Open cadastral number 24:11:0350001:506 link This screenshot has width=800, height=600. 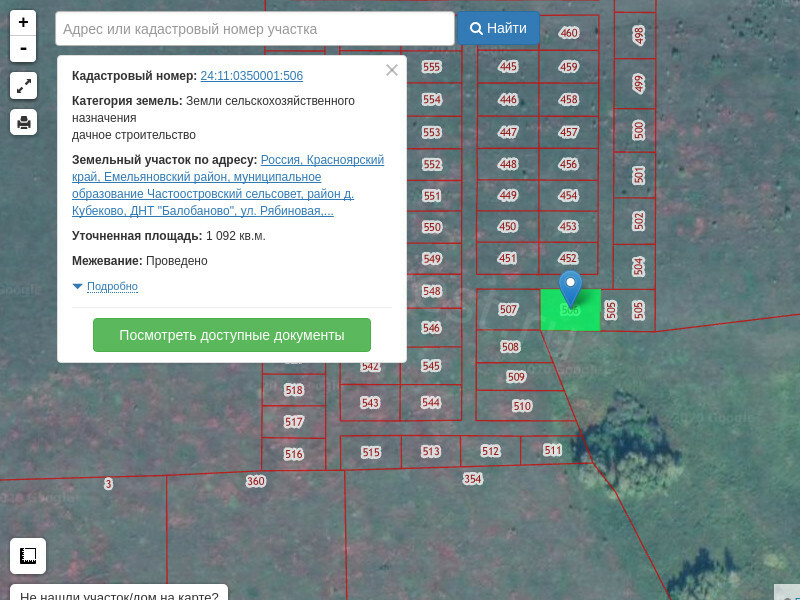coord(251,76)
